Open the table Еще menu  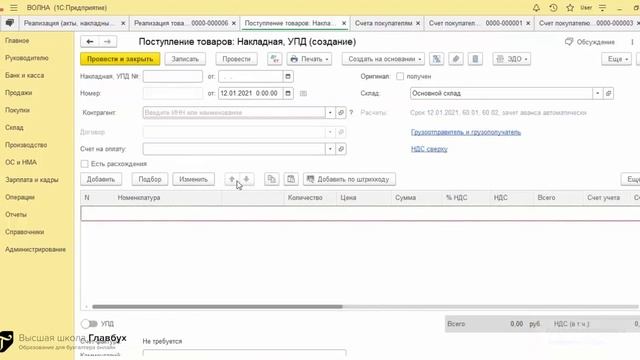pos(631,179)
